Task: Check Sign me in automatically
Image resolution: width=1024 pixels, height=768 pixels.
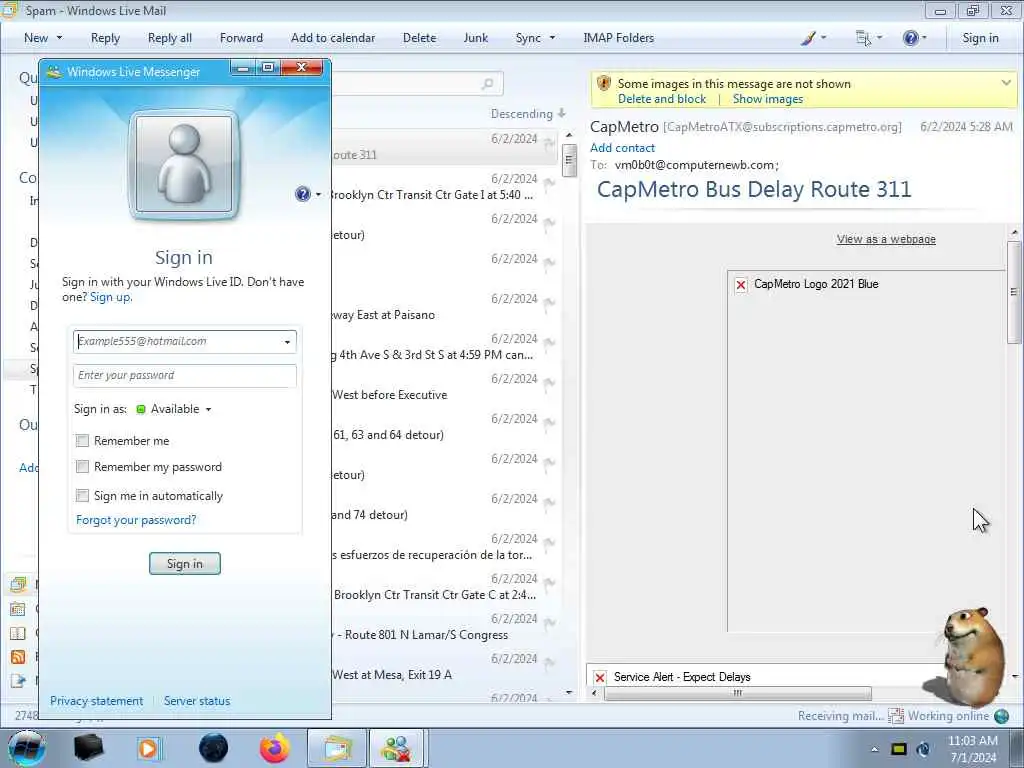Action: [82, 496]
